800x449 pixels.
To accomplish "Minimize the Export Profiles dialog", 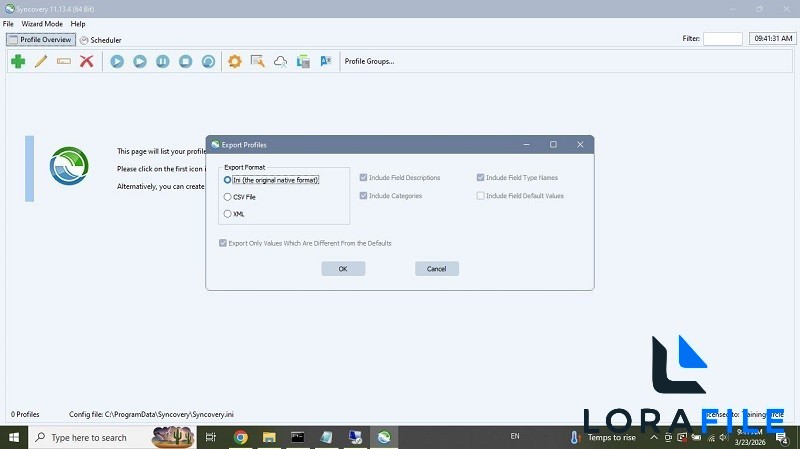I will pyautogui.click(x=526, y=145).
